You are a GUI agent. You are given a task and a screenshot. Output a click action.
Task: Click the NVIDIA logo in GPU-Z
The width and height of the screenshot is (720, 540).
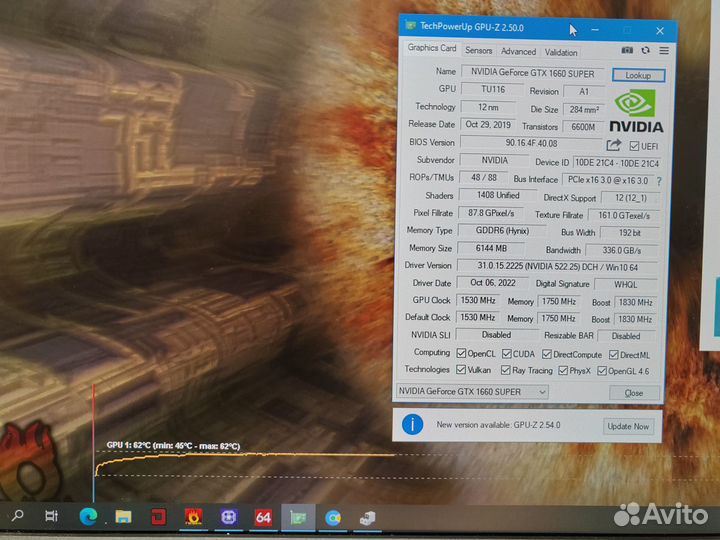(636, 110)
